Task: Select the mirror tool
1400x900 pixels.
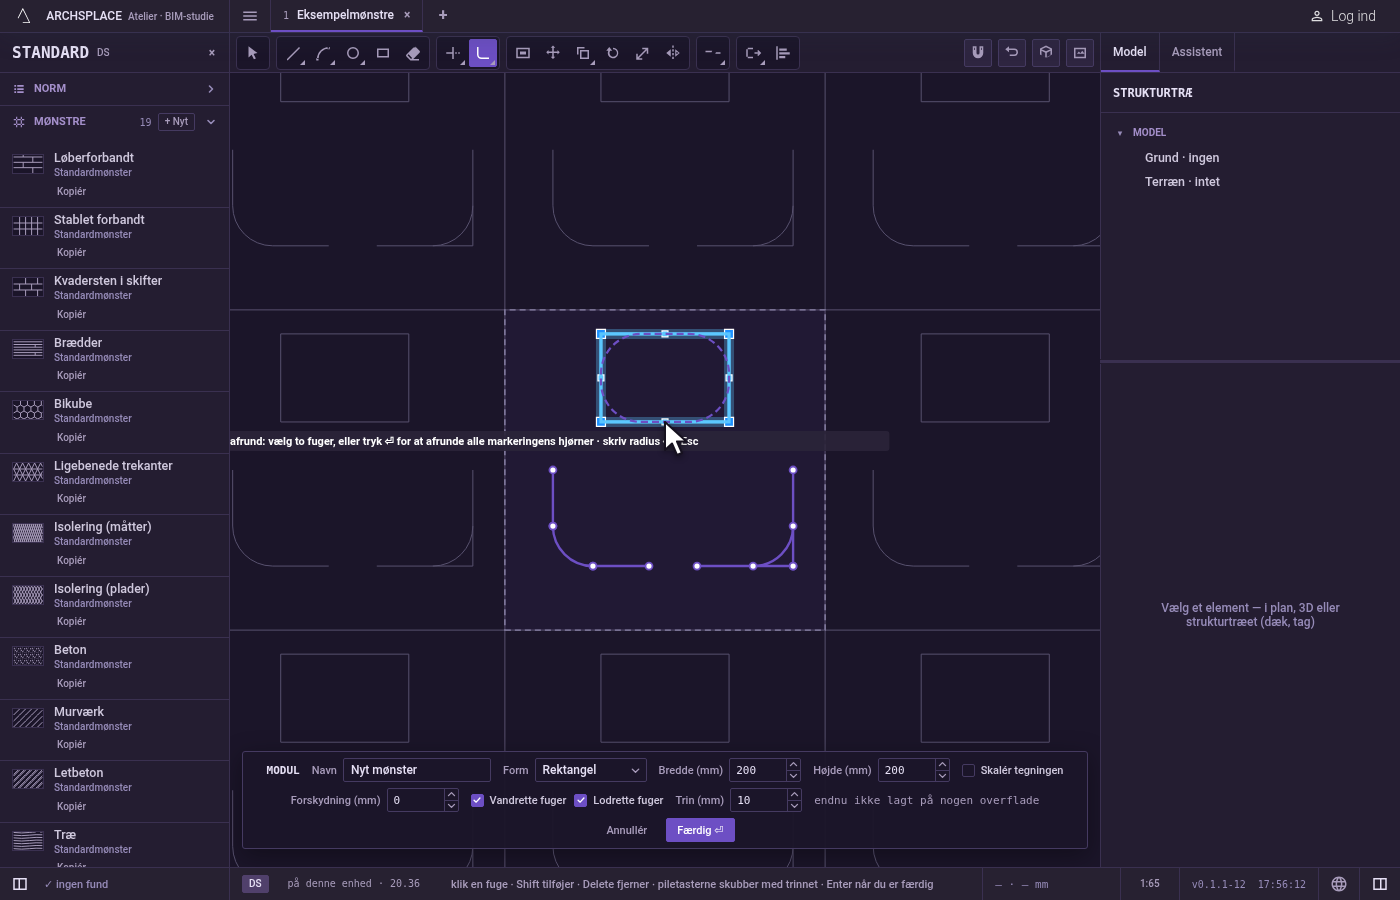Action: pyautogui.click(x=673, y=53)
